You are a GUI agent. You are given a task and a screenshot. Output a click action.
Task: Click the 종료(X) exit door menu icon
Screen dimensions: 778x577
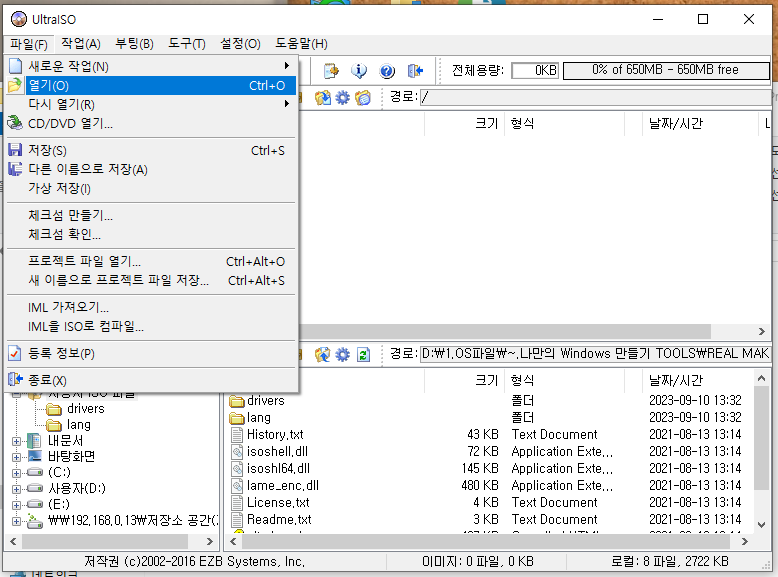[x=15, y=380]
